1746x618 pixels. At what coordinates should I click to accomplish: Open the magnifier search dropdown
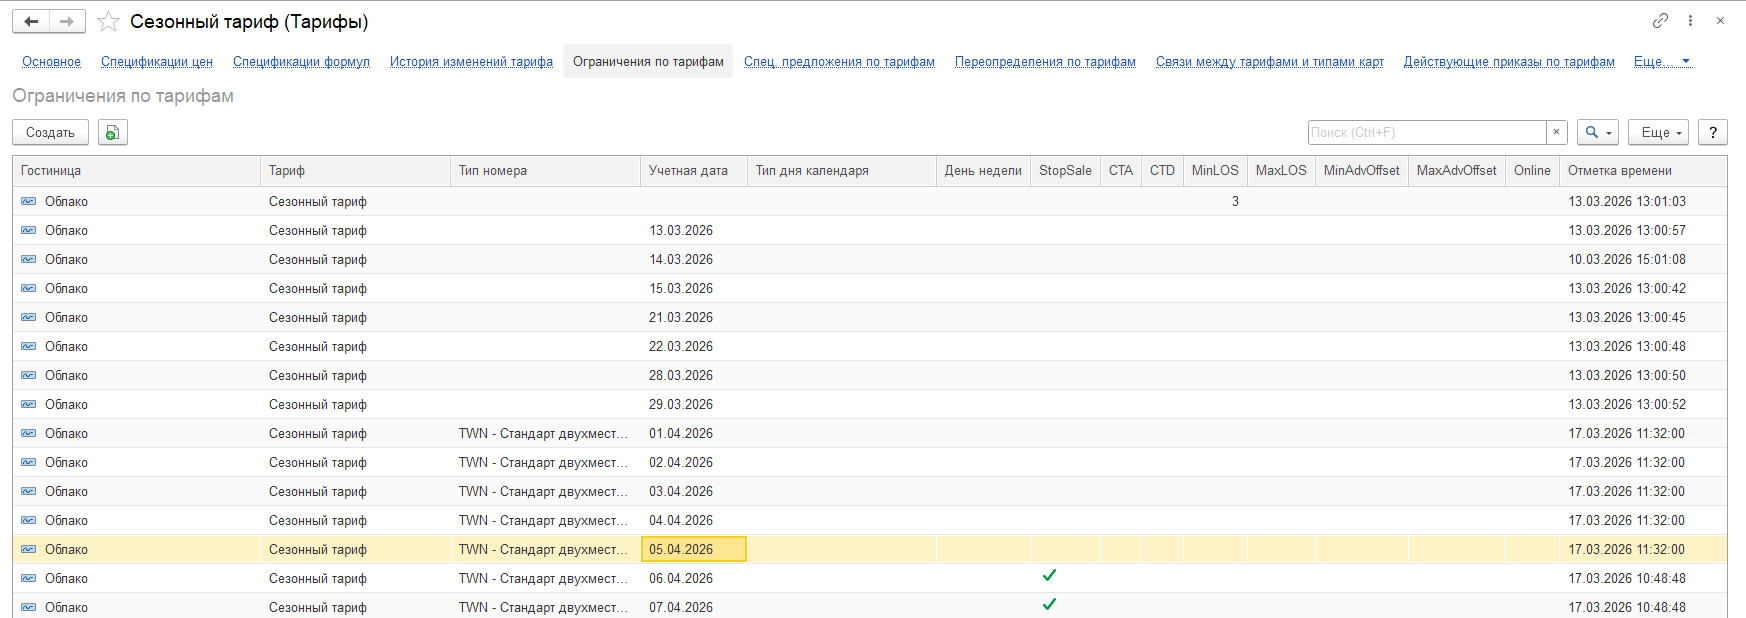(x=1598, y=132)
